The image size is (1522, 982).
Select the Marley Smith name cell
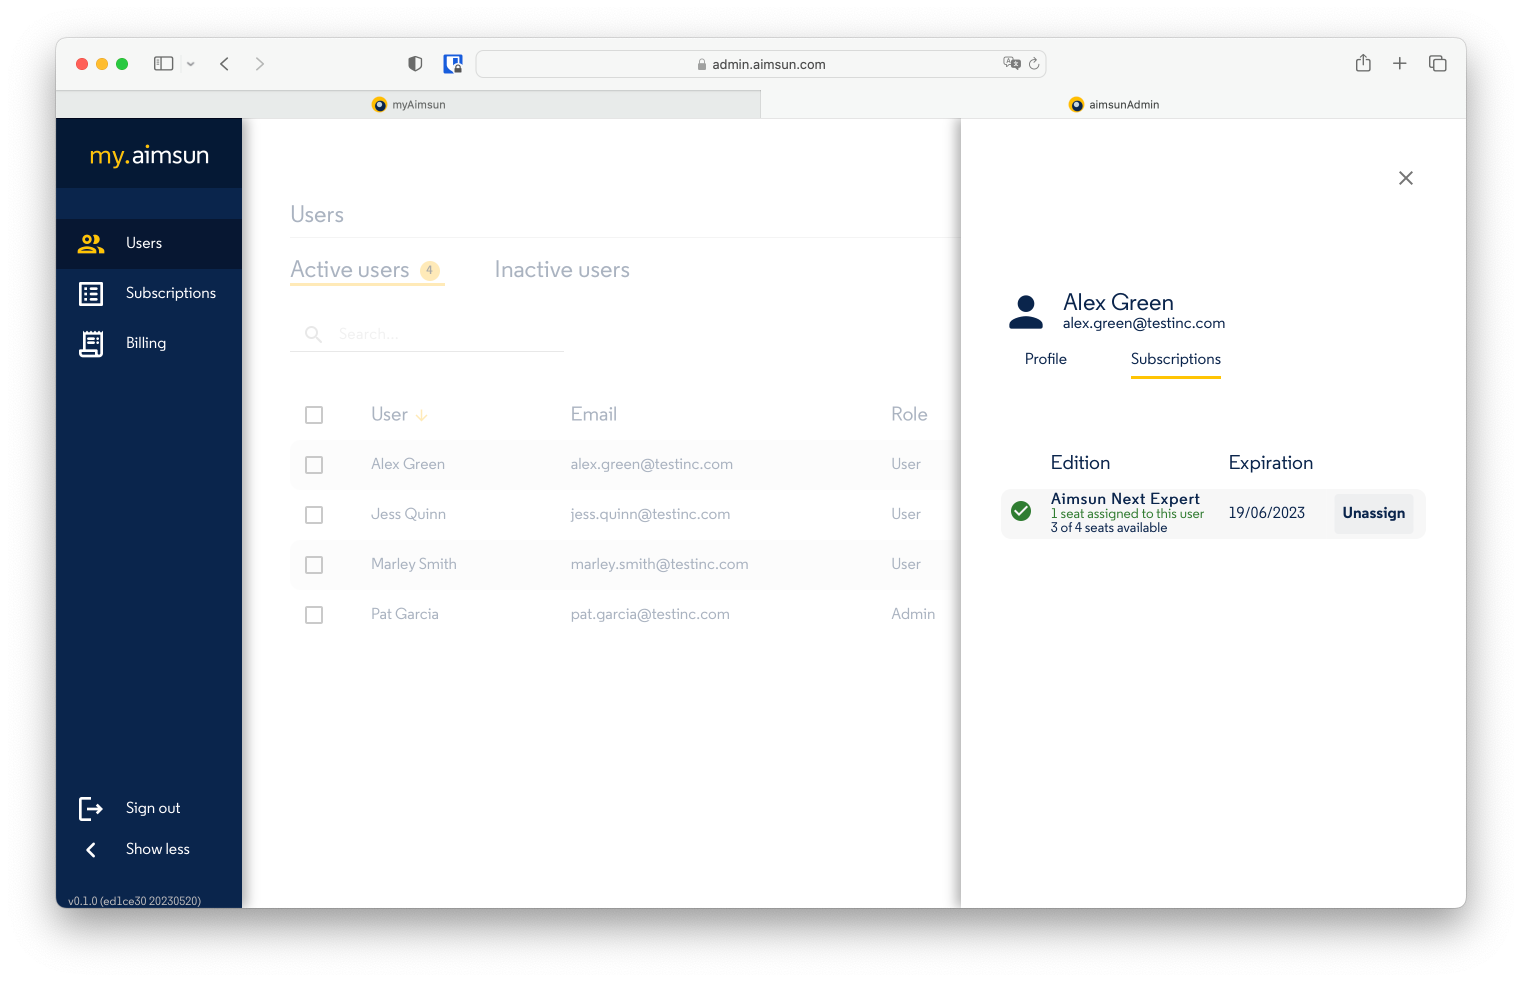pyautogui.click(x=414, y=564)
